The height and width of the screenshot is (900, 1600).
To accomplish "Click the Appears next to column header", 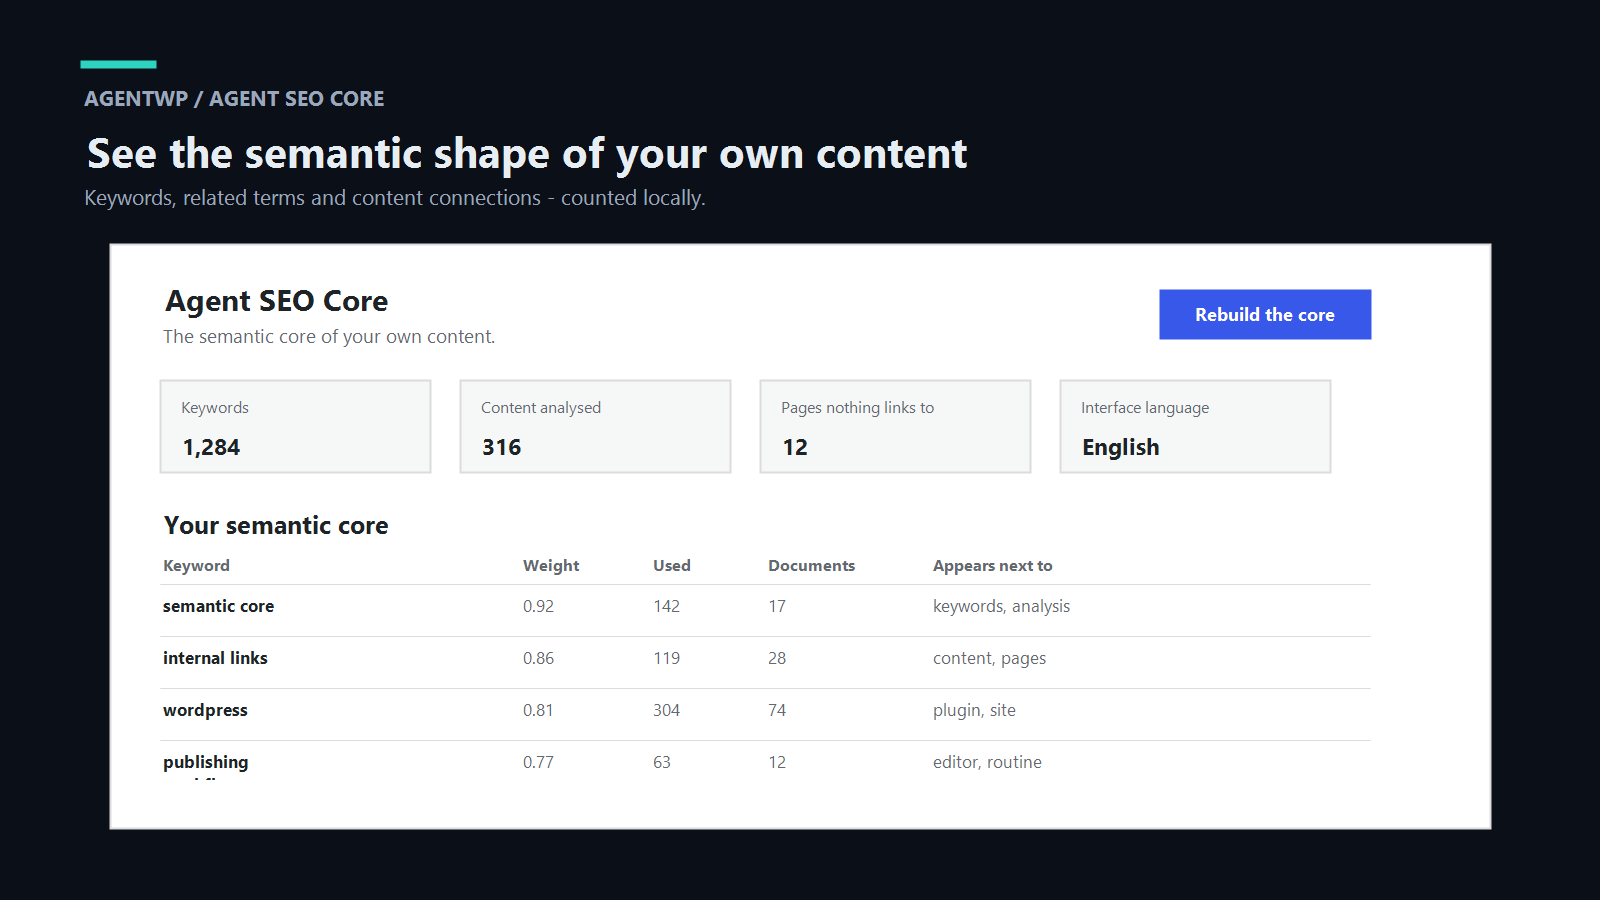I will [992, 565].
